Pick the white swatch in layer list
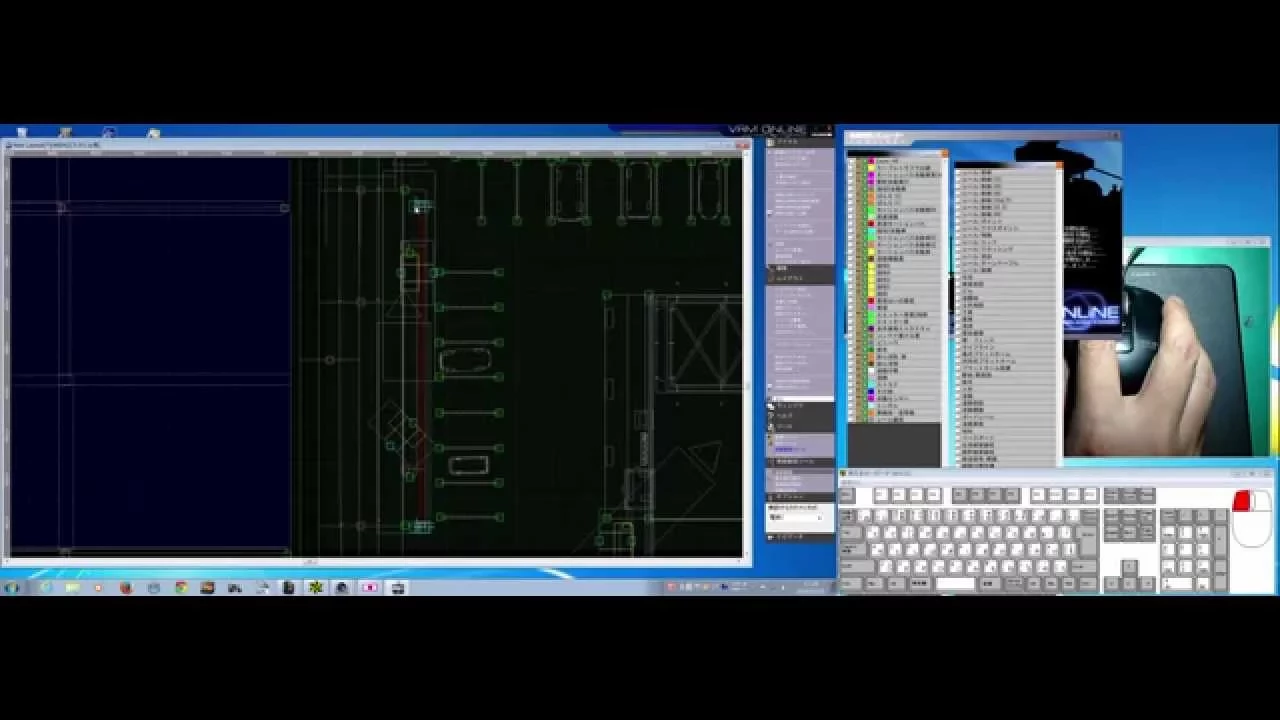1280x720 pixels. (x=871, y=371)
